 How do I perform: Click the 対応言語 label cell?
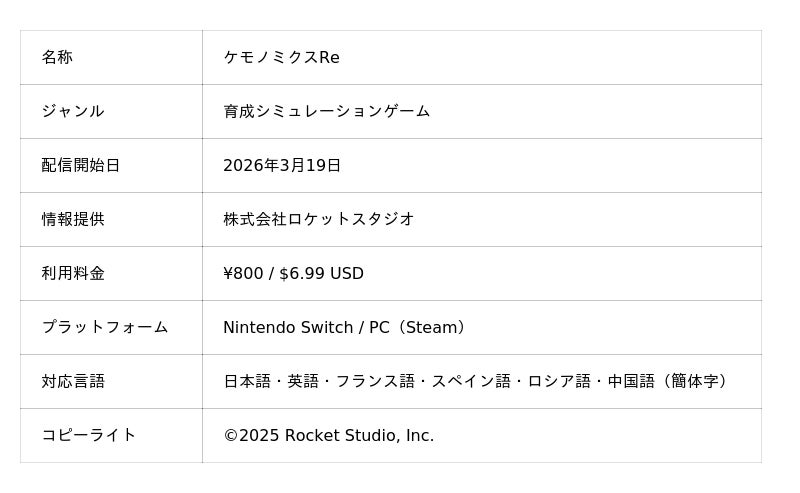(72, 382)
